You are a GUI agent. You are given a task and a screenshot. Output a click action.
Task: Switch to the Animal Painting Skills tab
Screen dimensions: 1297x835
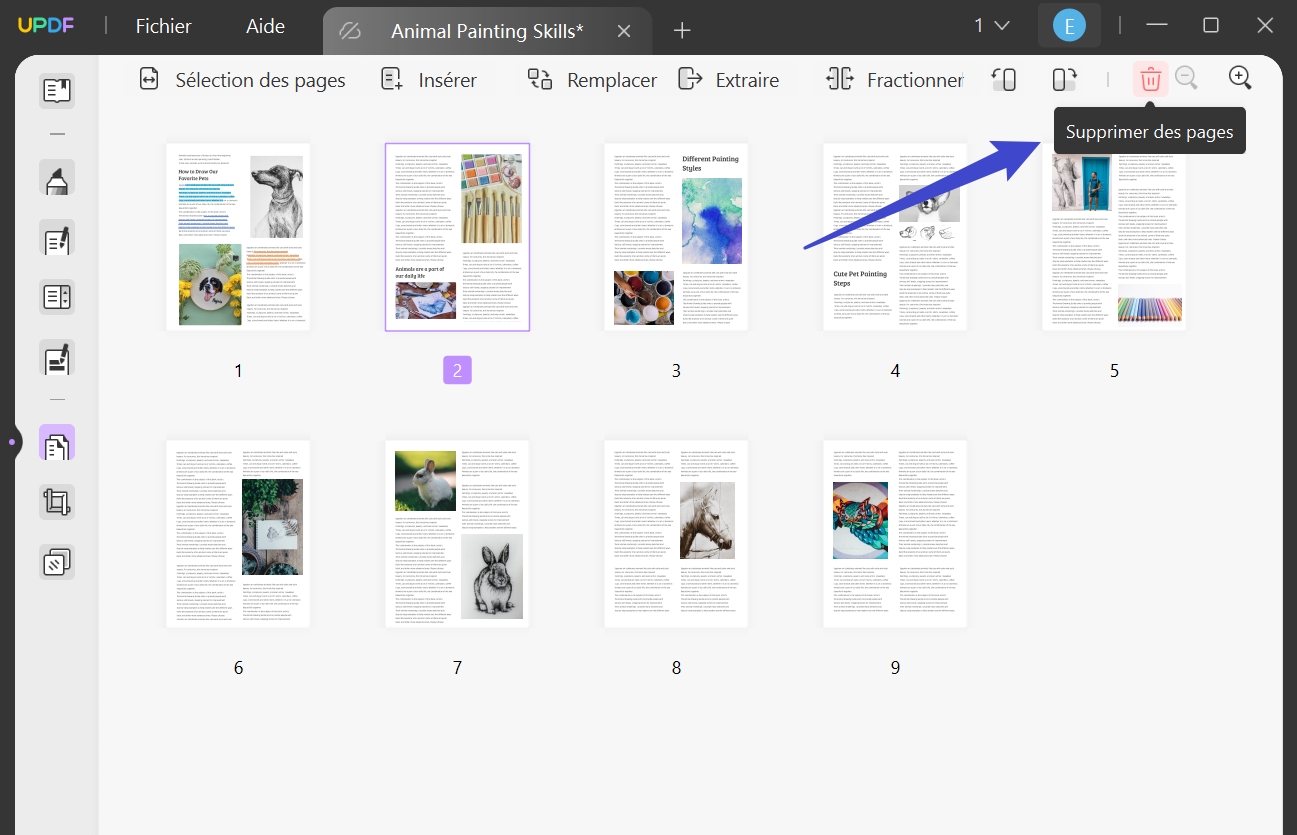click(486, 31)
